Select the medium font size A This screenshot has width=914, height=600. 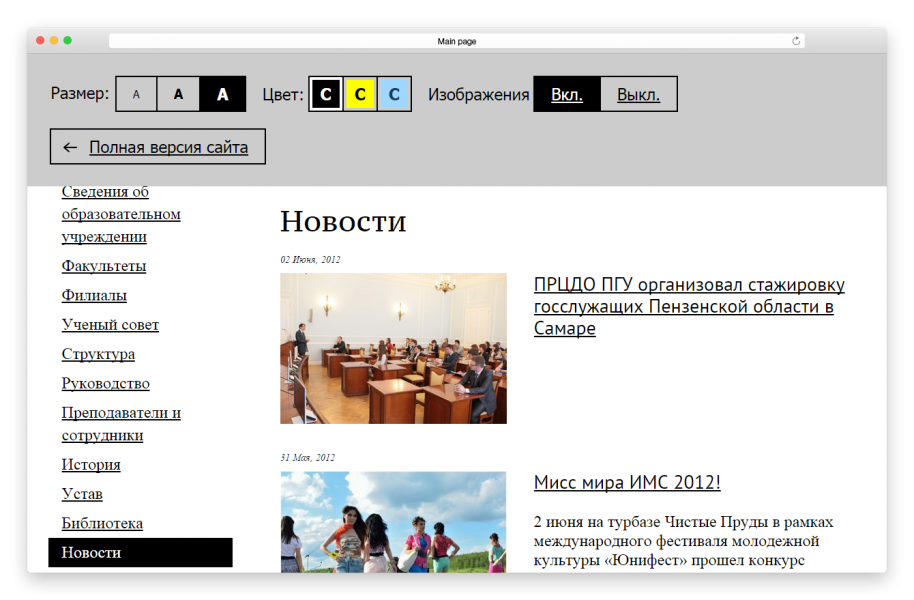178,94
